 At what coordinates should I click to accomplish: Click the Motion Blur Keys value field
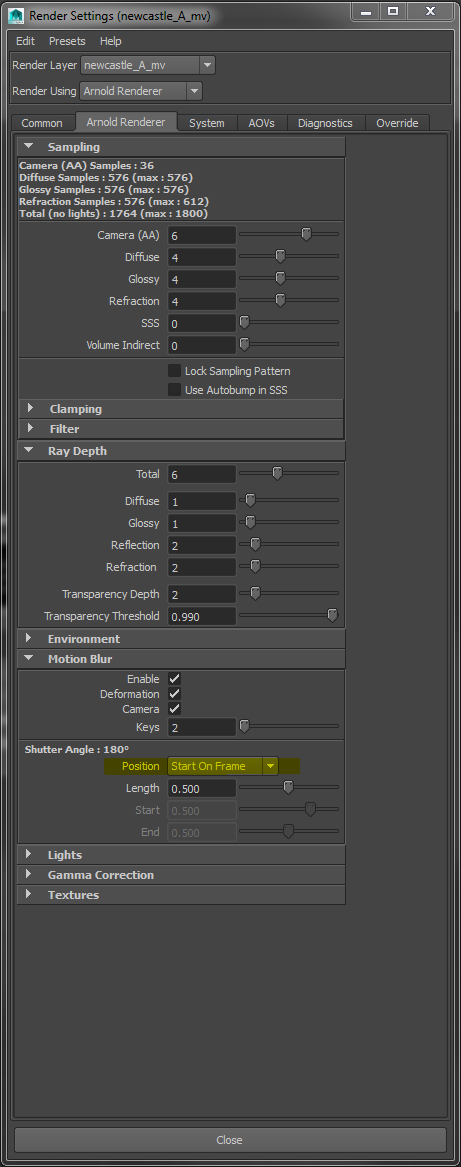click(x=202, y=728)
